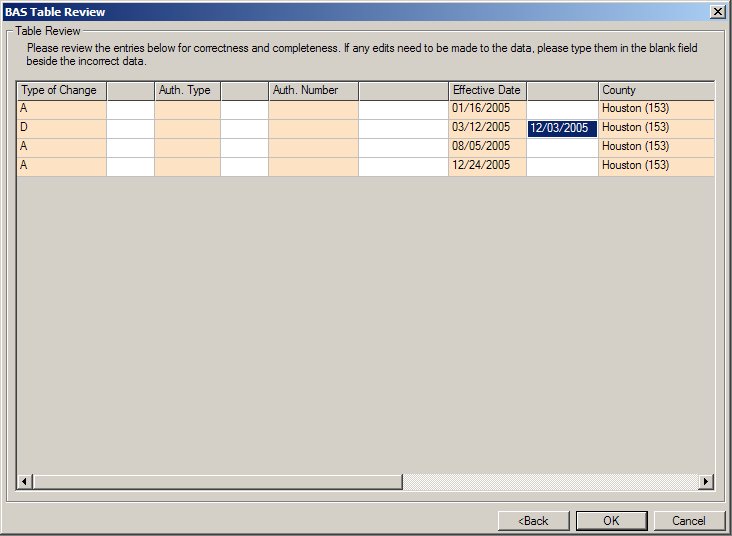The width and height of the screenshot is (732, 536).
Task: Click the 08/05/2005 effective date cell
Action: (487, 148)
